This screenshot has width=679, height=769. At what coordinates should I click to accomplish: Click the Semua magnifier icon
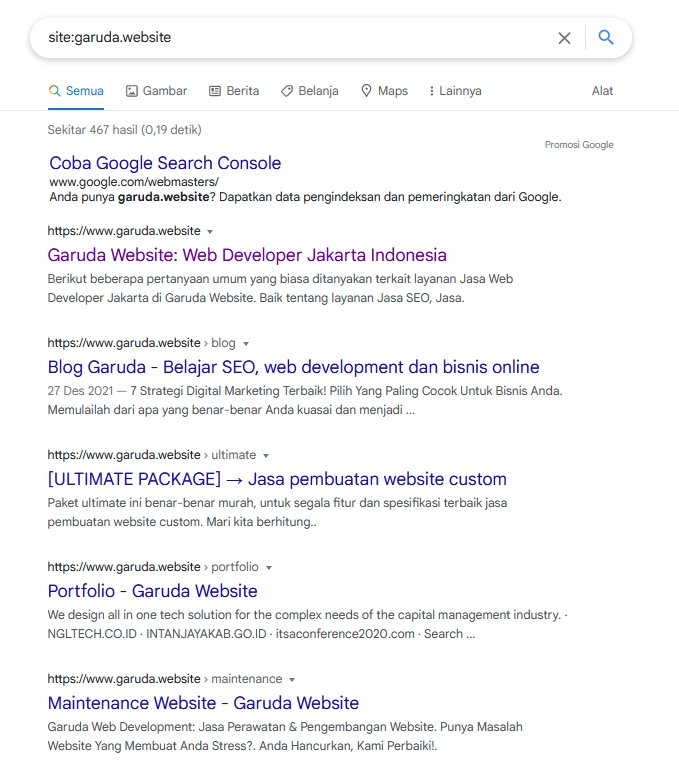click(54, 91)
